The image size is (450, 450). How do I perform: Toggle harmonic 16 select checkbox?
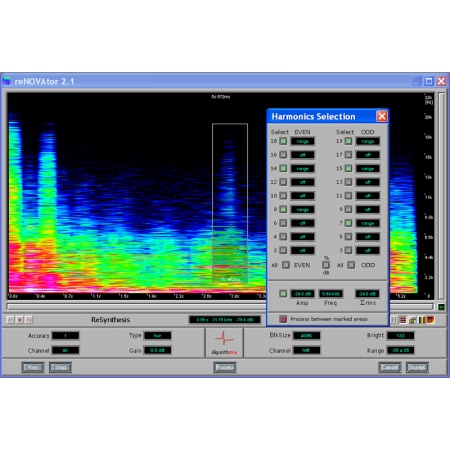click(283, 155)
